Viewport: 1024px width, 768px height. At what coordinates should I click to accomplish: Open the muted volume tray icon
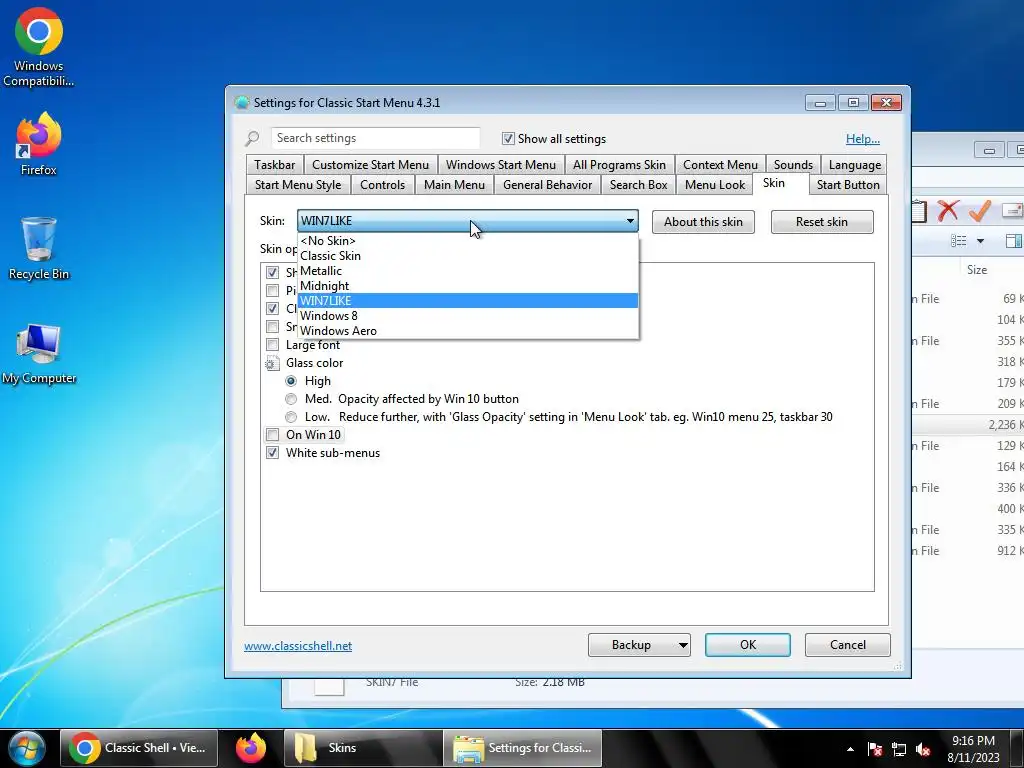(923, 750)
